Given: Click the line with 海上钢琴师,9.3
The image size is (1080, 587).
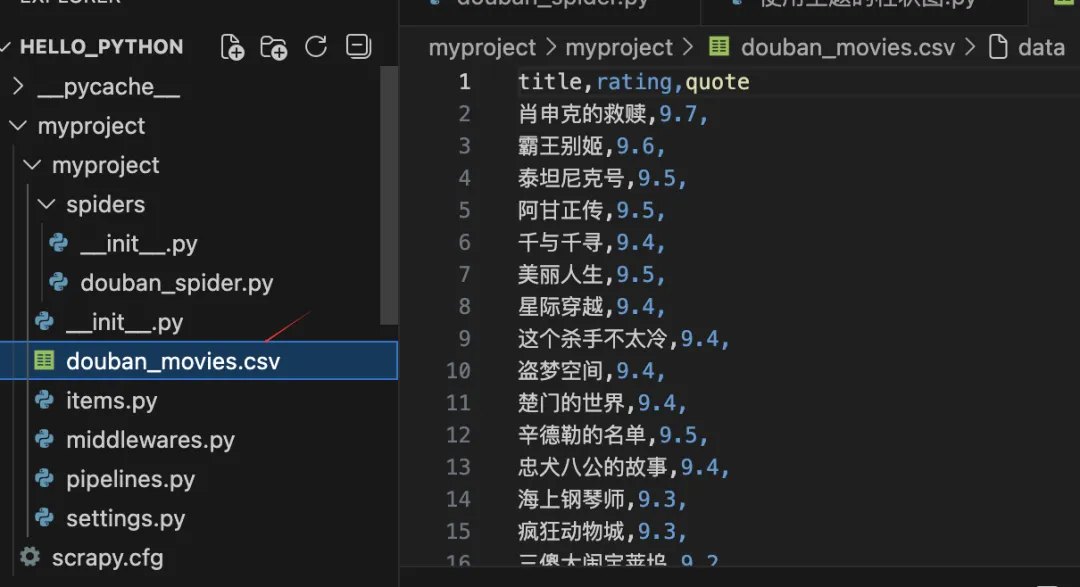Looking at the screenshot, I should point(603,500).
